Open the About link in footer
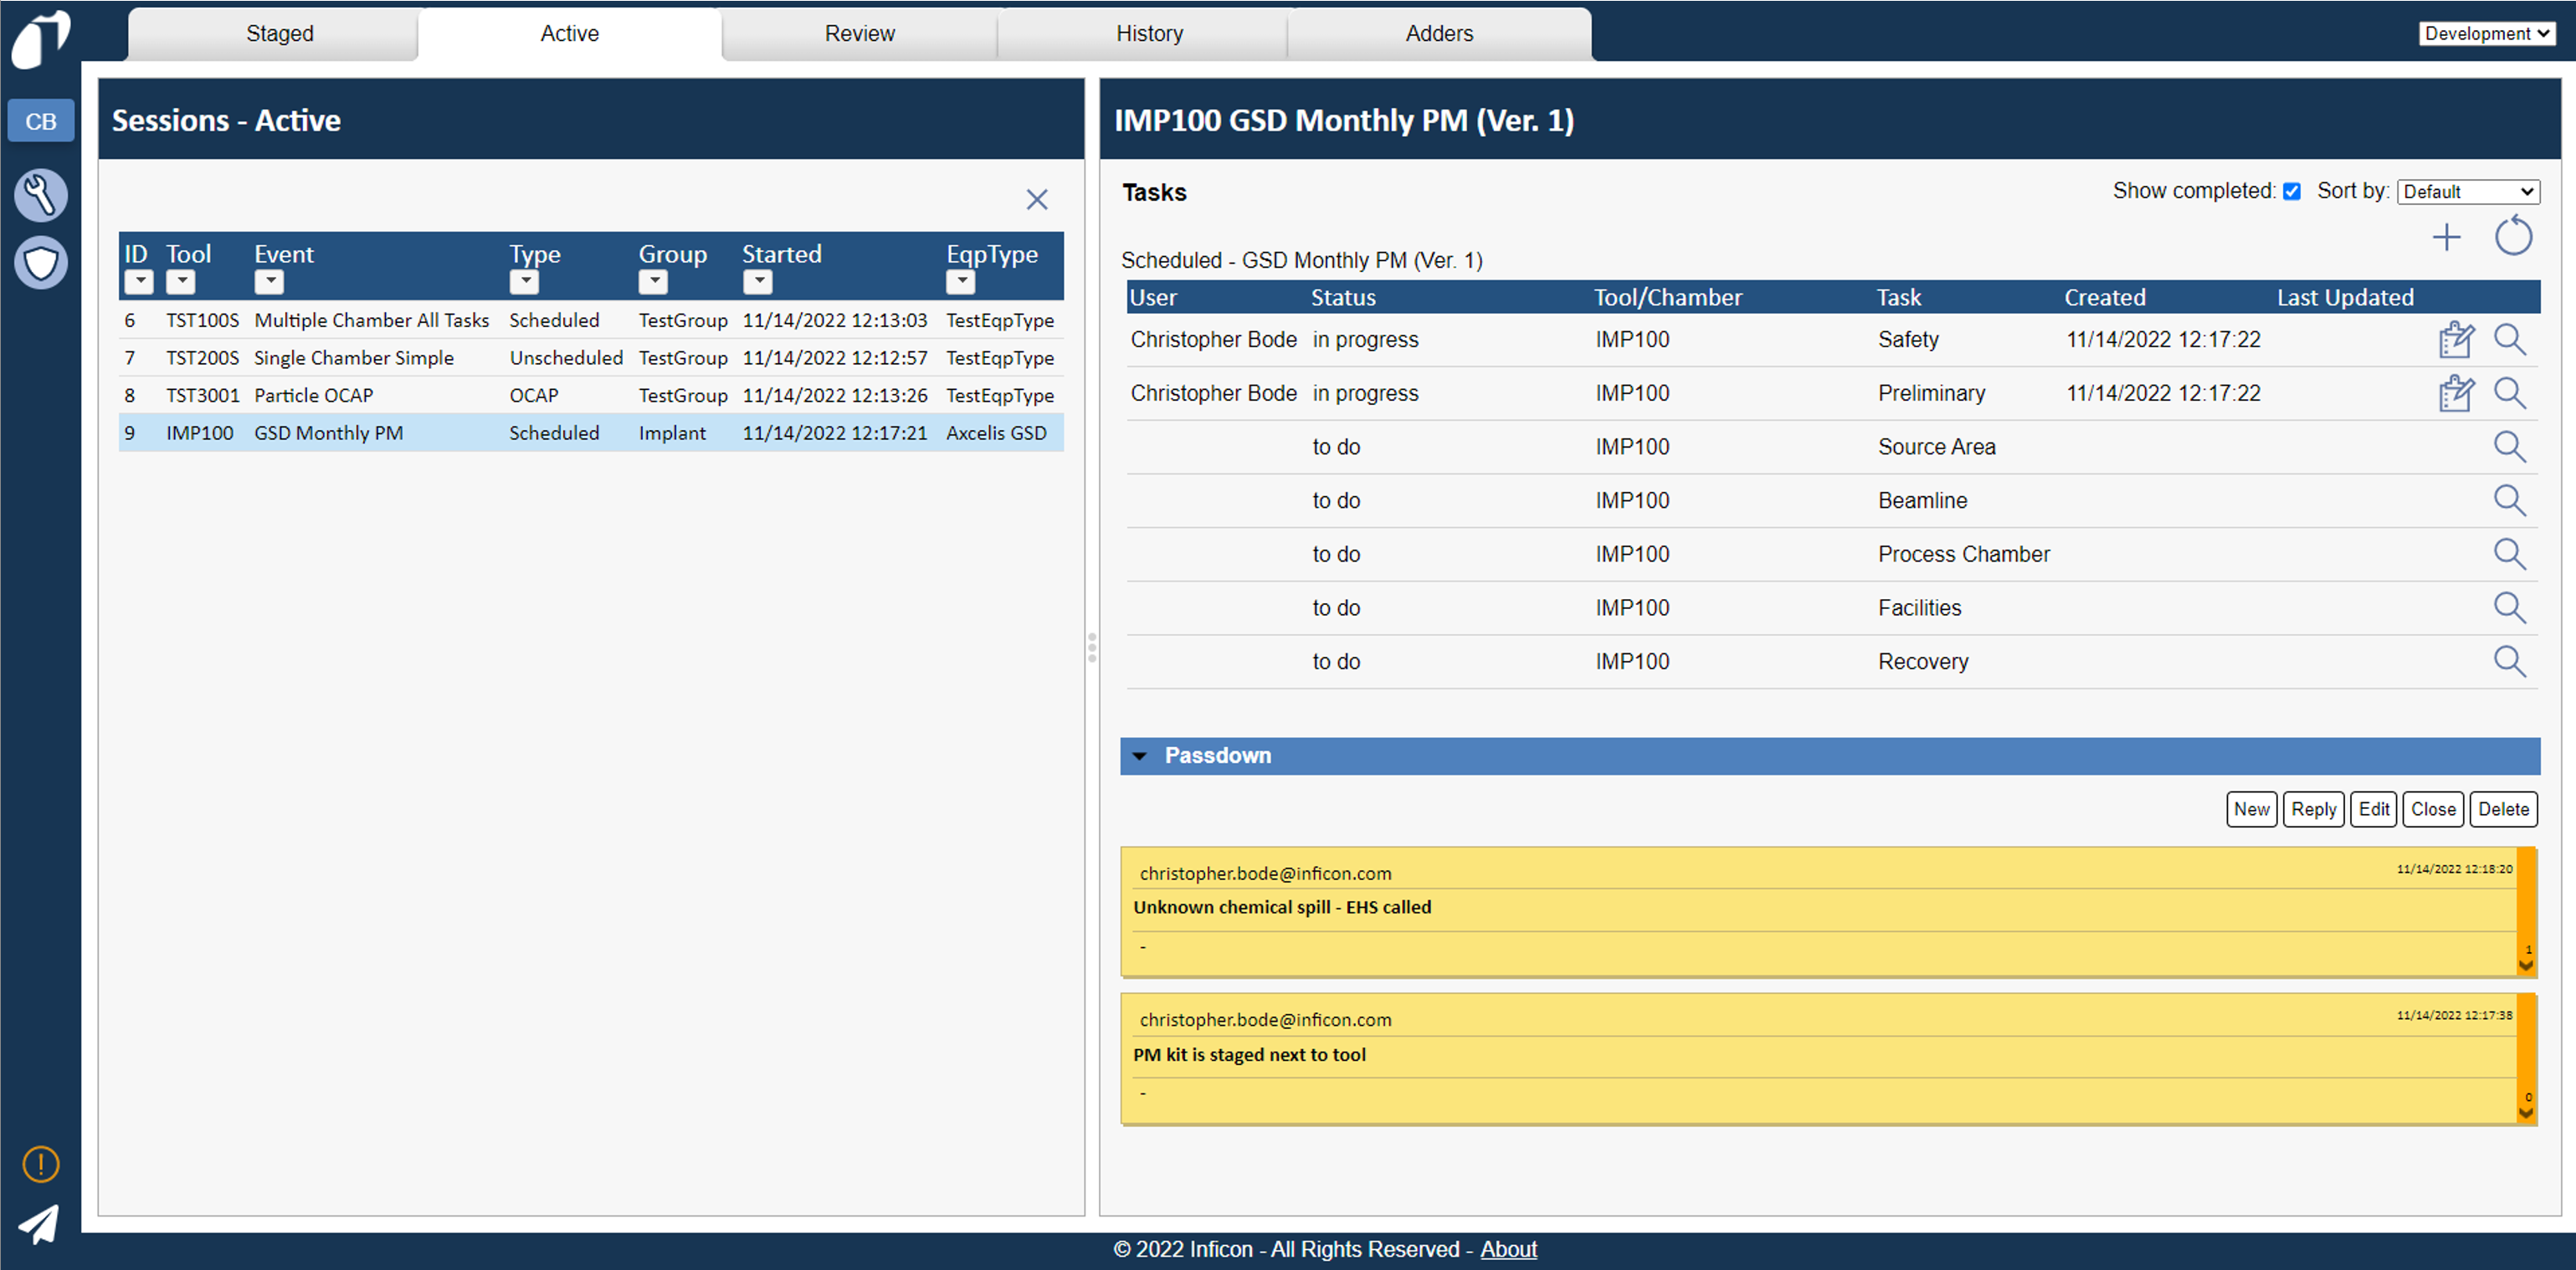The height and width of the screenshot is (1270, 2576). [1508, 1249]
